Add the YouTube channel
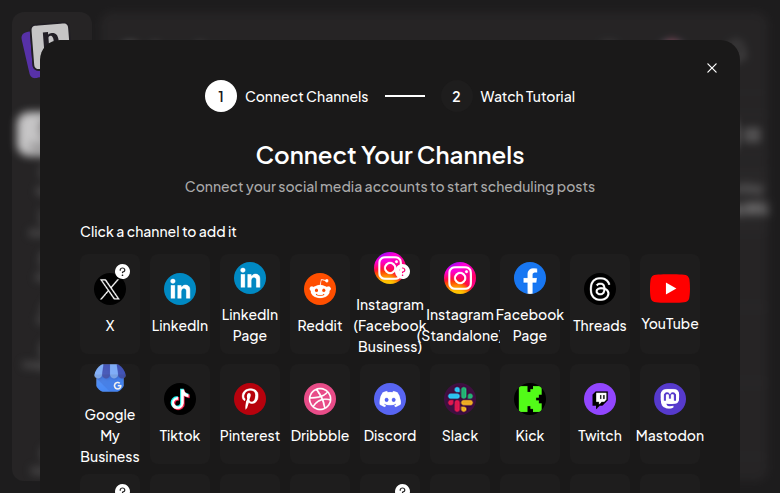This screenshot has width=780, height=493. tap(670, 304)
